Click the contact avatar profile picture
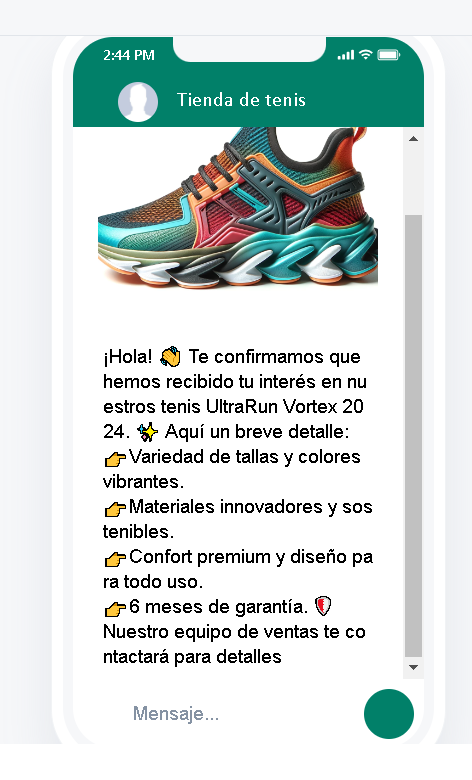Screen dimensions: 472x780 pyautogui.click(x=138, y=102)
